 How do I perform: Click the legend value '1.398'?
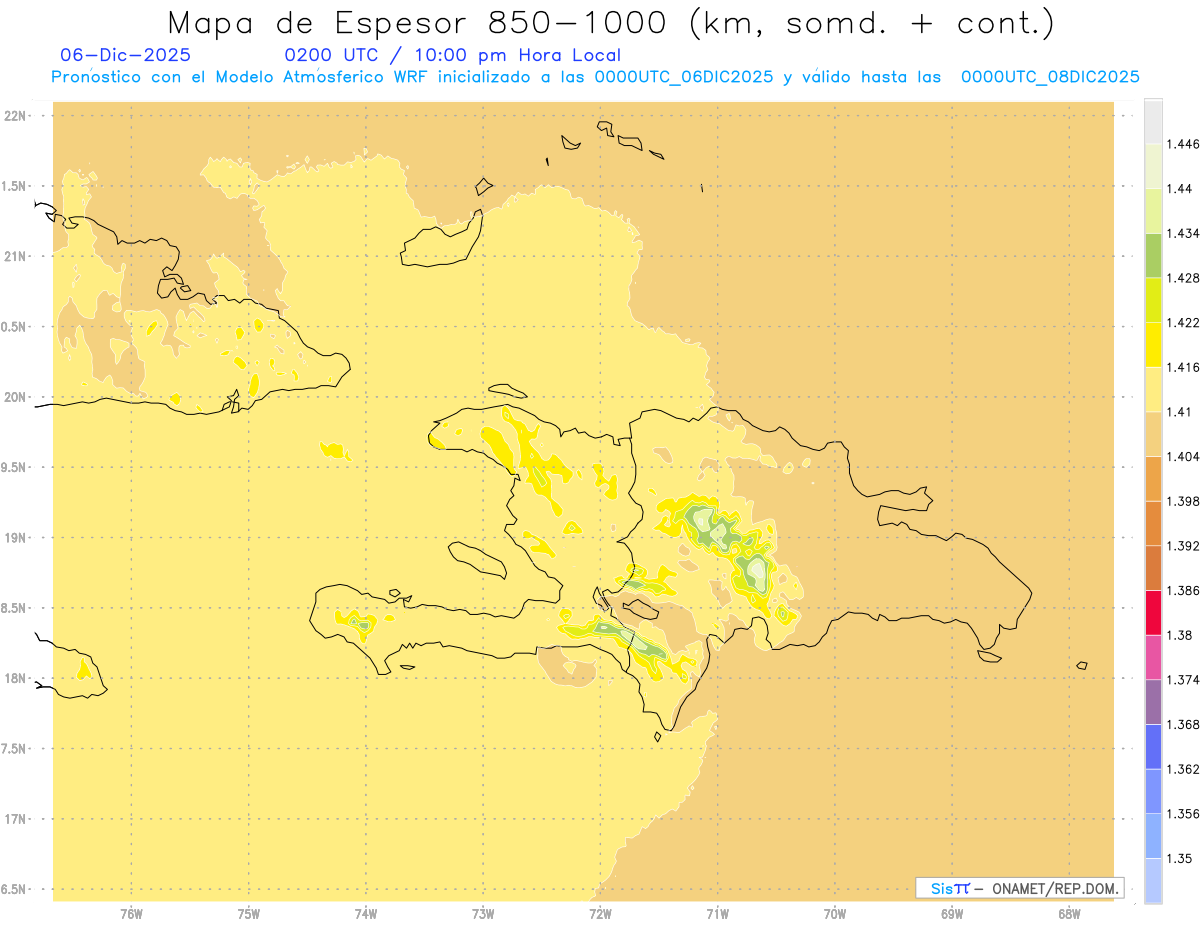click(x=1182, y=501)
